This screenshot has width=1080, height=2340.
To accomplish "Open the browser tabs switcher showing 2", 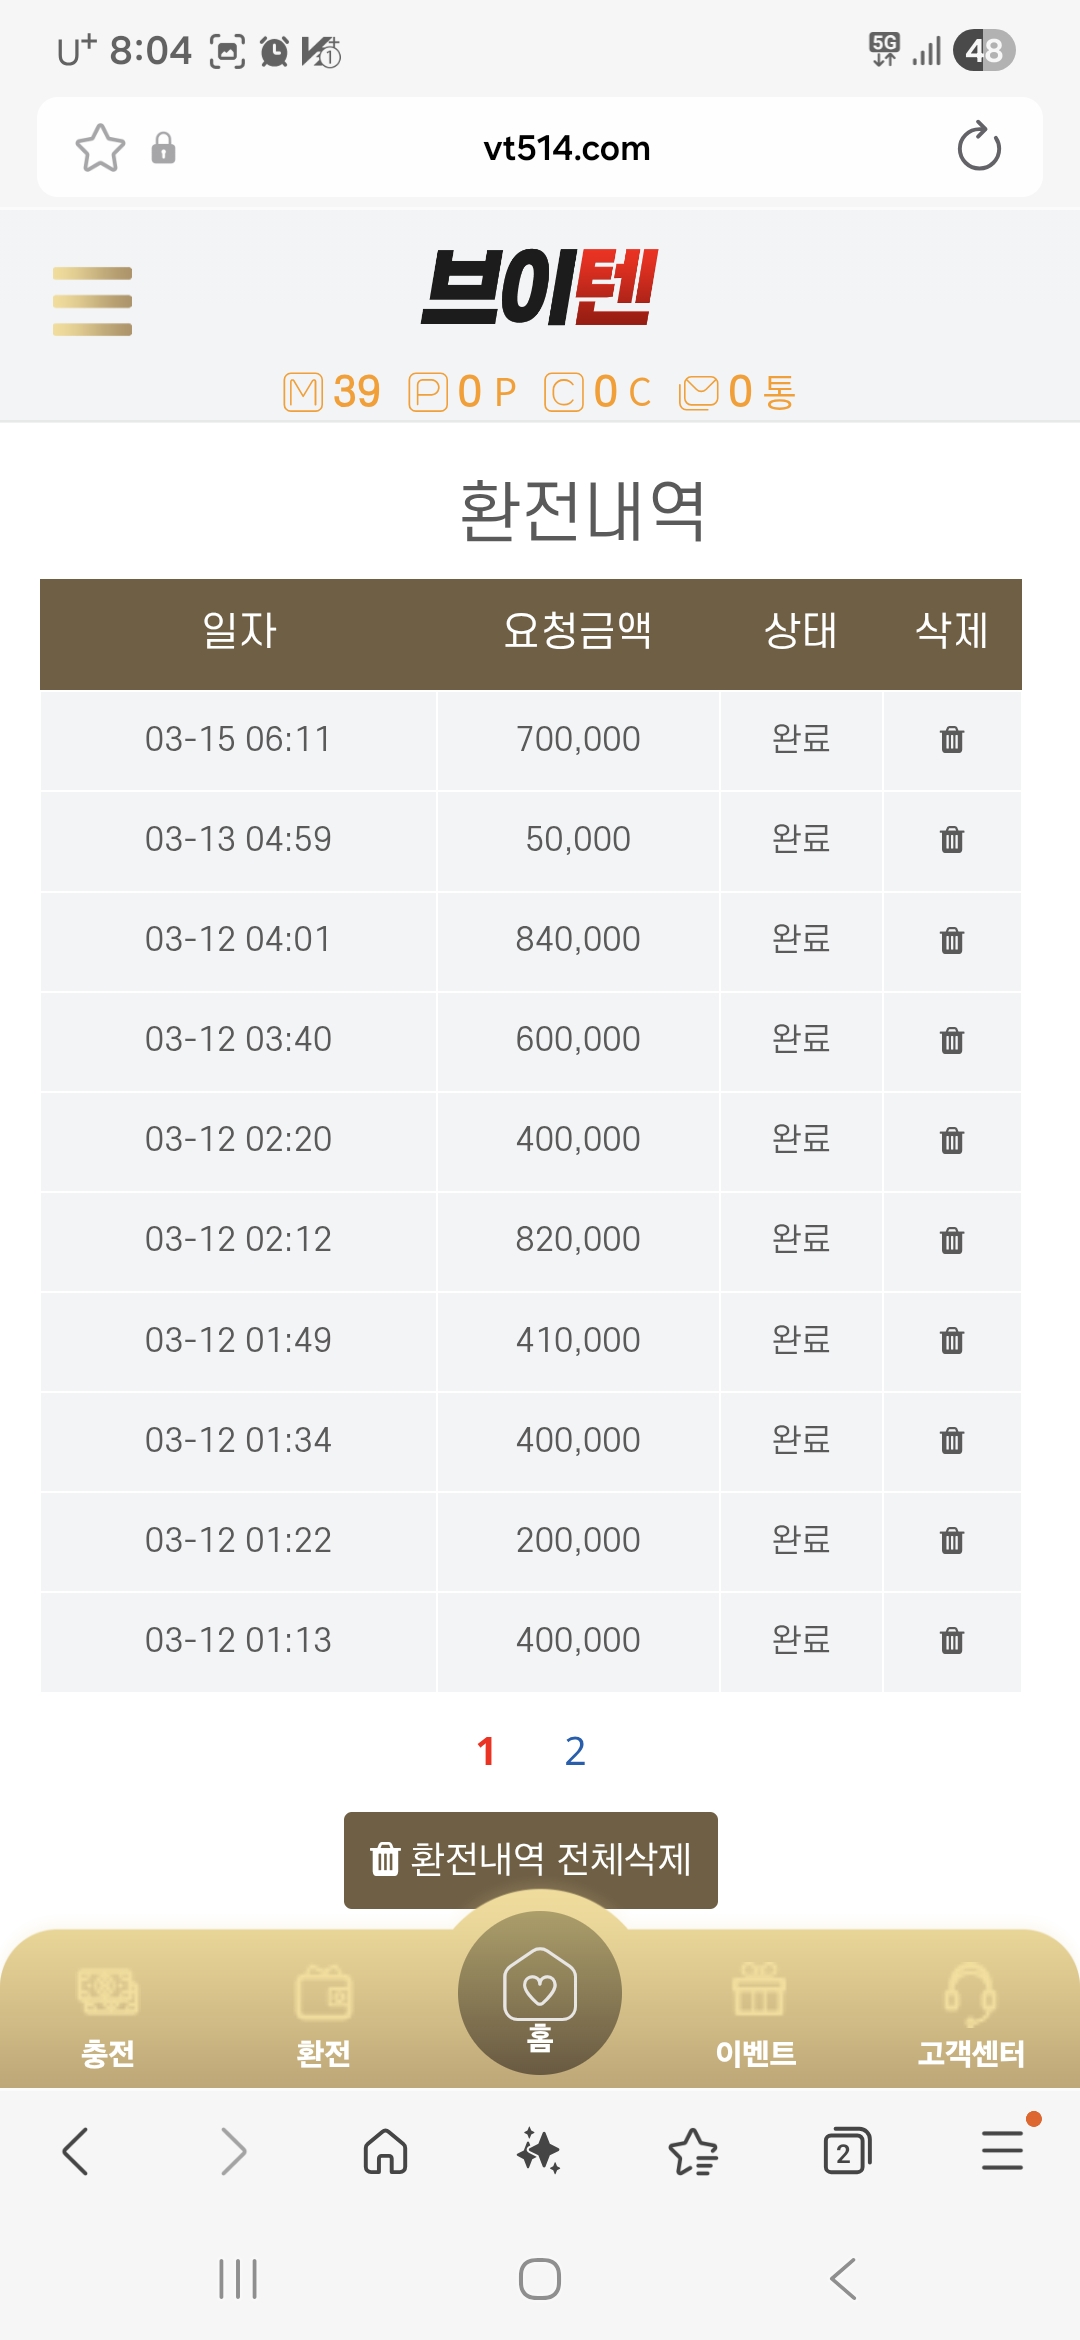I will 847,2150.
